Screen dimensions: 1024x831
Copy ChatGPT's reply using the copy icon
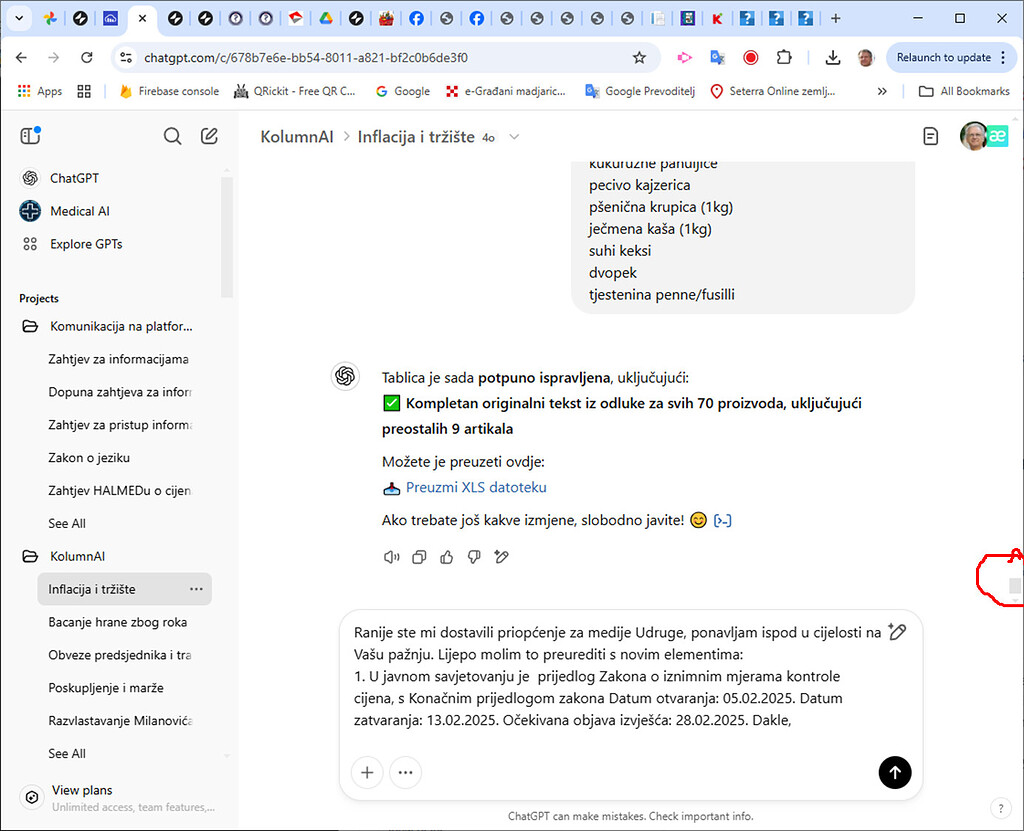pos(419,557)
